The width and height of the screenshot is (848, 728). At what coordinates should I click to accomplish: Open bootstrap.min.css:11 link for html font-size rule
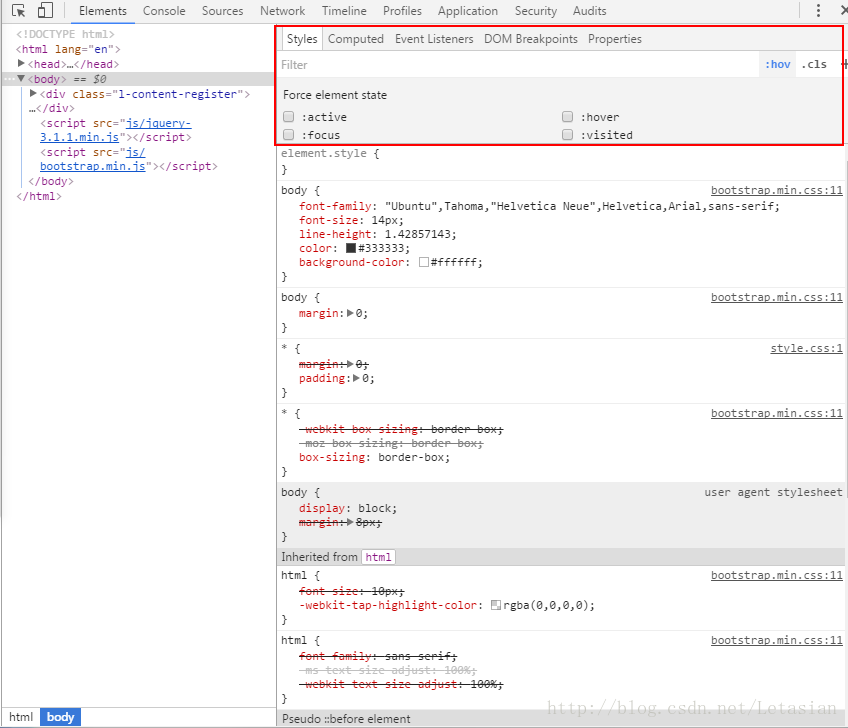coord(777,575)
